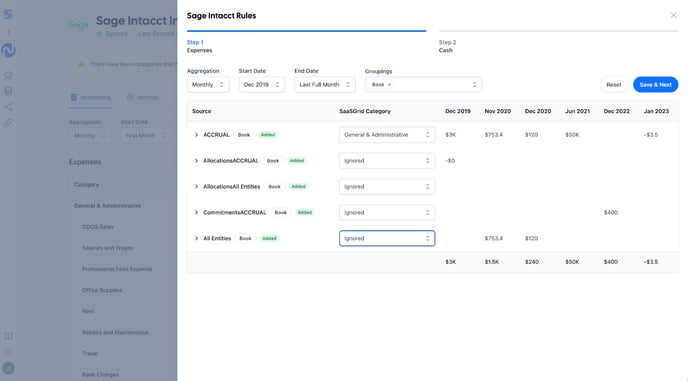This screenshot has height=381, width=688.
Task: Click the $1.5K total for Nov 2020
Action: [x=492, y=262]
